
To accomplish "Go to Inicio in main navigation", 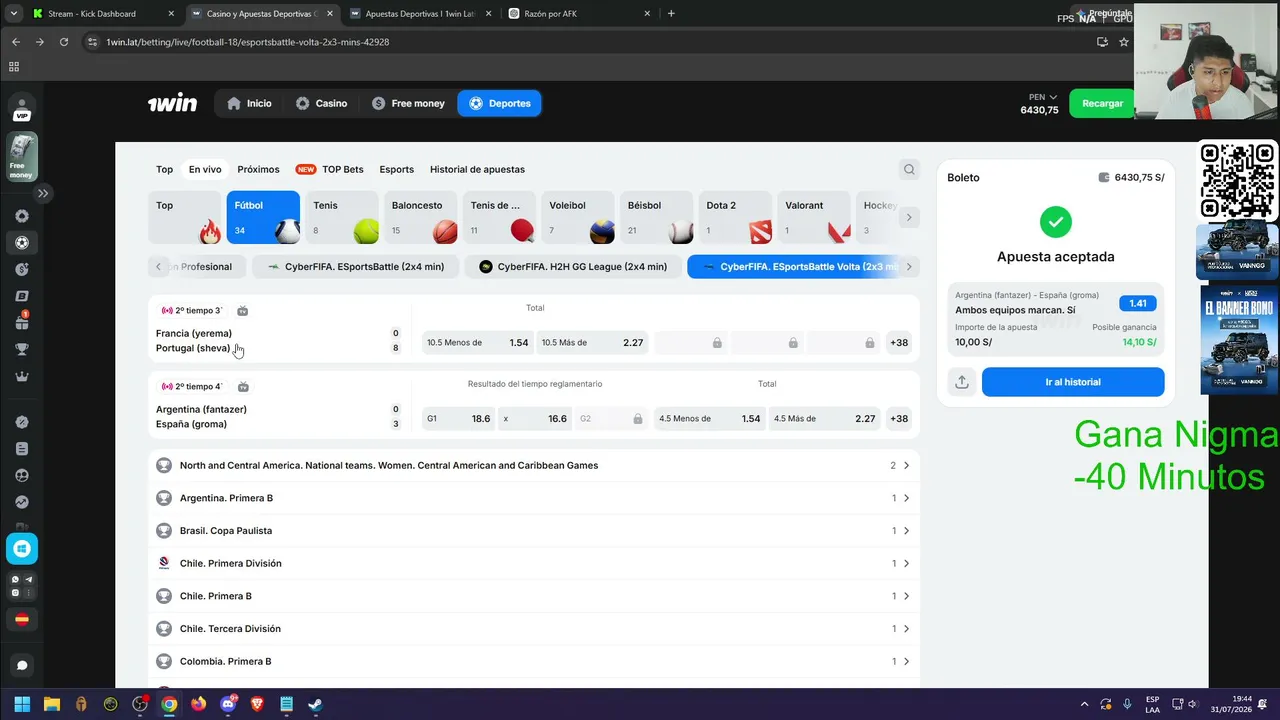I will tap(249, 103).
